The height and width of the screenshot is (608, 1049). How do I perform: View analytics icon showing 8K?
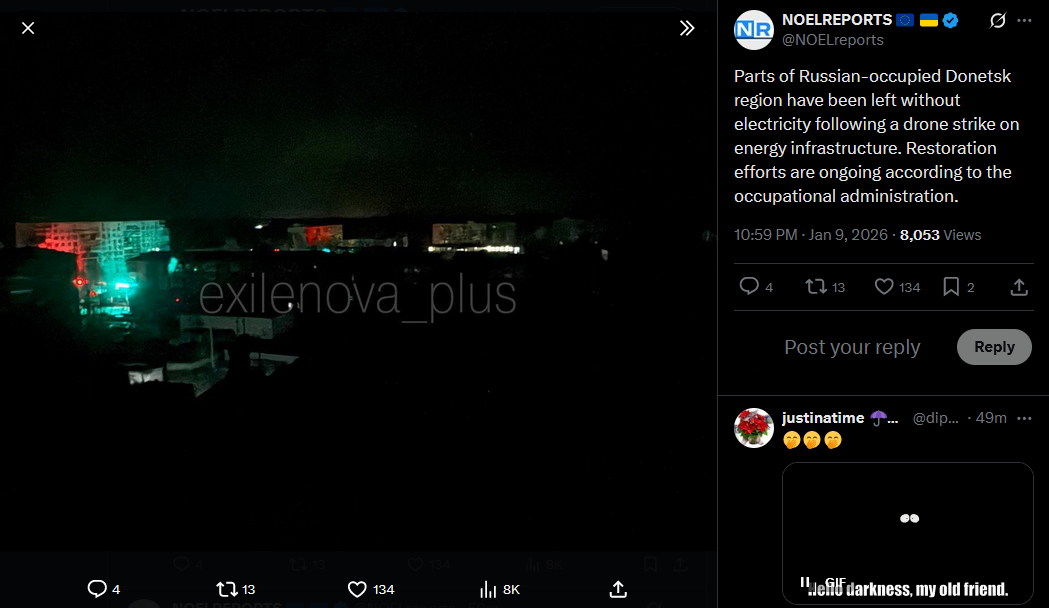488,589
